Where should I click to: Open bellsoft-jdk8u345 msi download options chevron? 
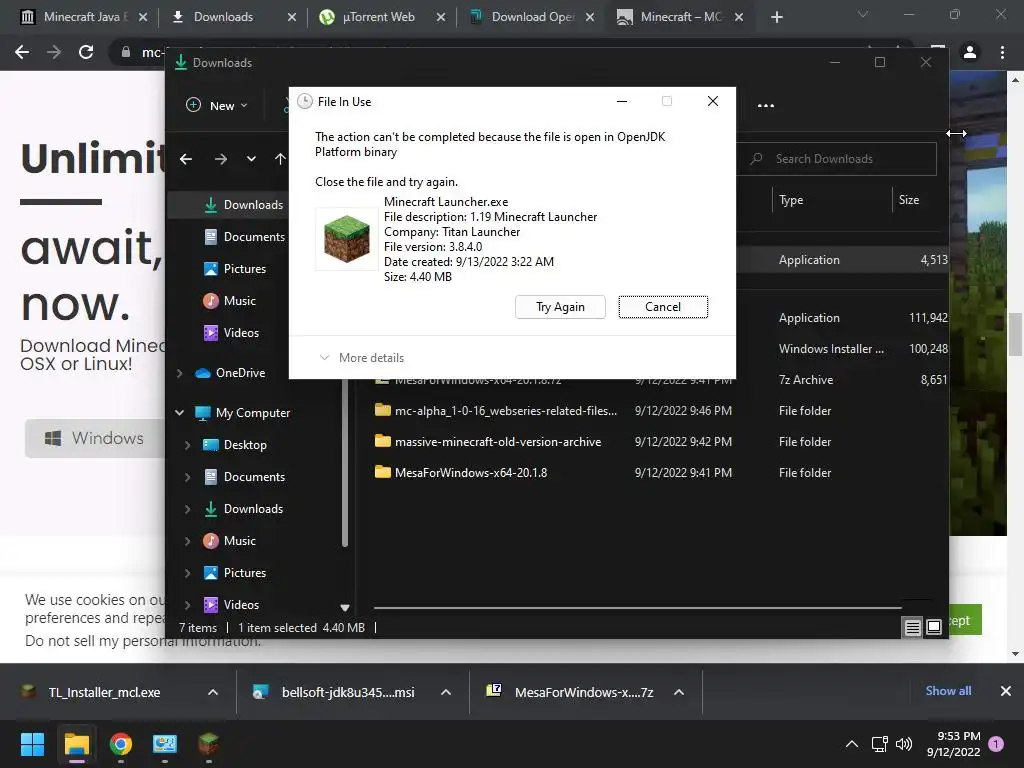tap(446, 692)
